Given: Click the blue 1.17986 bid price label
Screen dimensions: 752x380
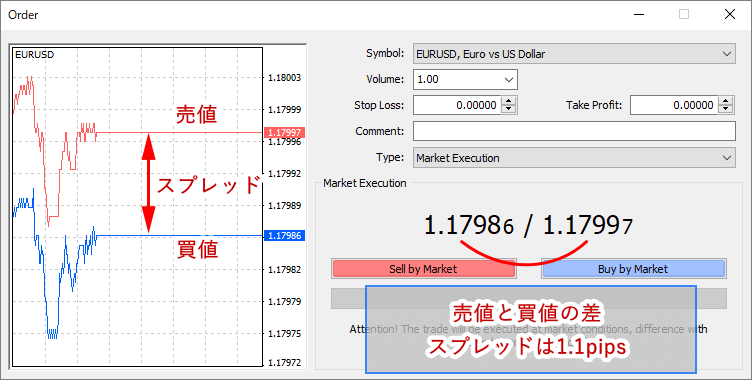Looking at the screenshot, I should 285,236.
